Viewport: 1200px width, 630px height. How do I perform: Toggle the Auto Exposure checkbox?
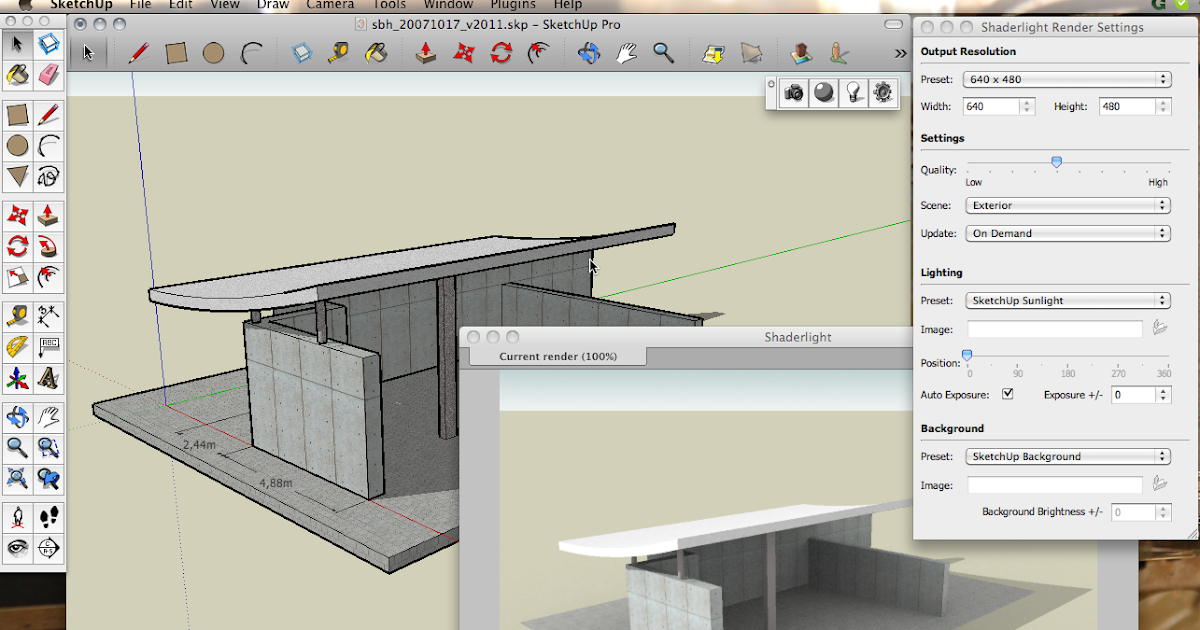pyautogui.click(x=1007, y=395)
